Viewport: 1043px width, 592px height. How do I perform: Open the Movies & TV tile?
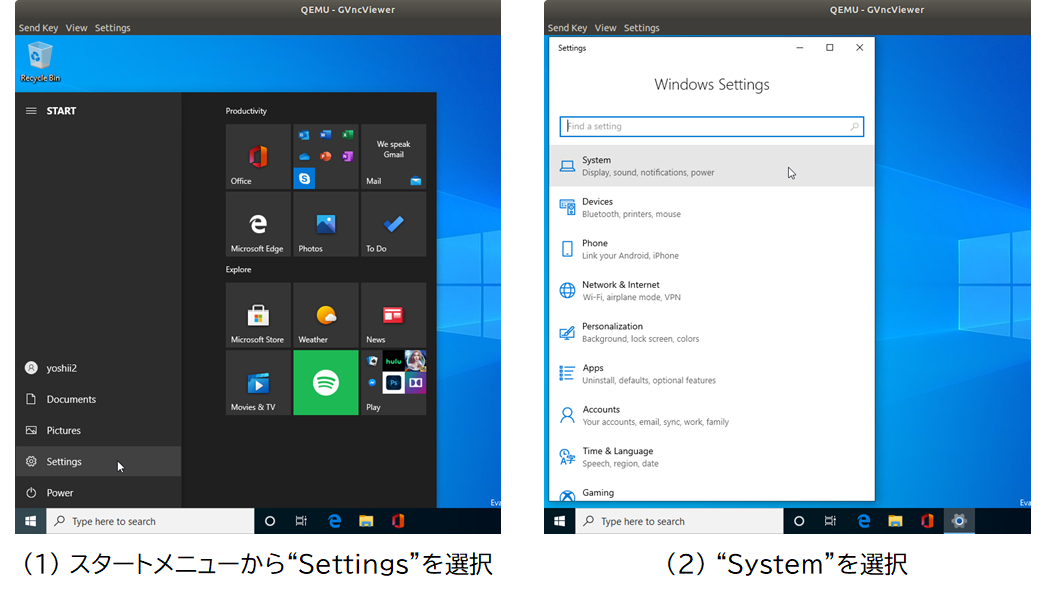click(258, 382)
